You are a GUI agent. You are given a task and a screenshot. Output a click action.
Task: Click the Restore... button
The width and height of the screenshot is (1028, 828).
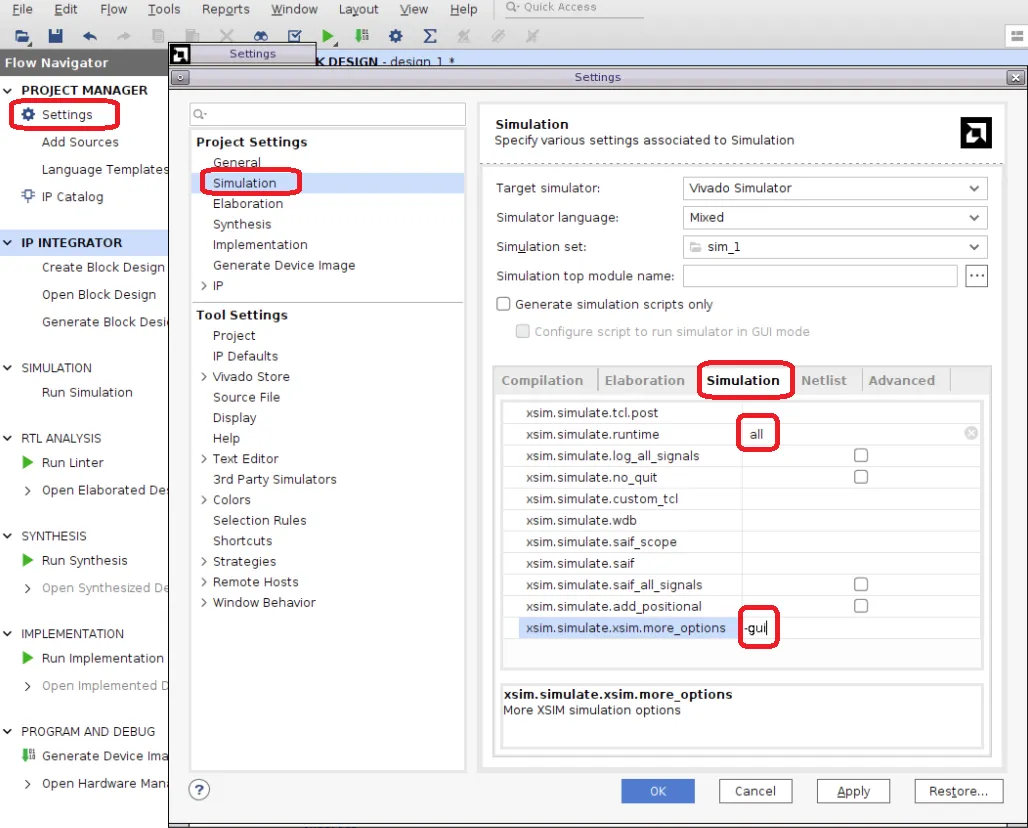pyautogui.click(x=959, y=791)
